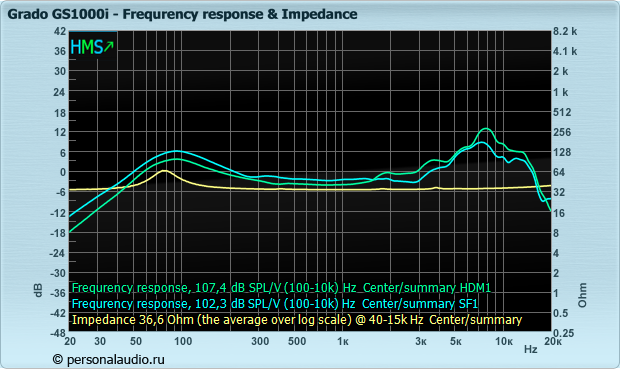Screen dimensions: 620x369
Task: Click the 100 Hz axis label
Action: [x=183, y=341]
